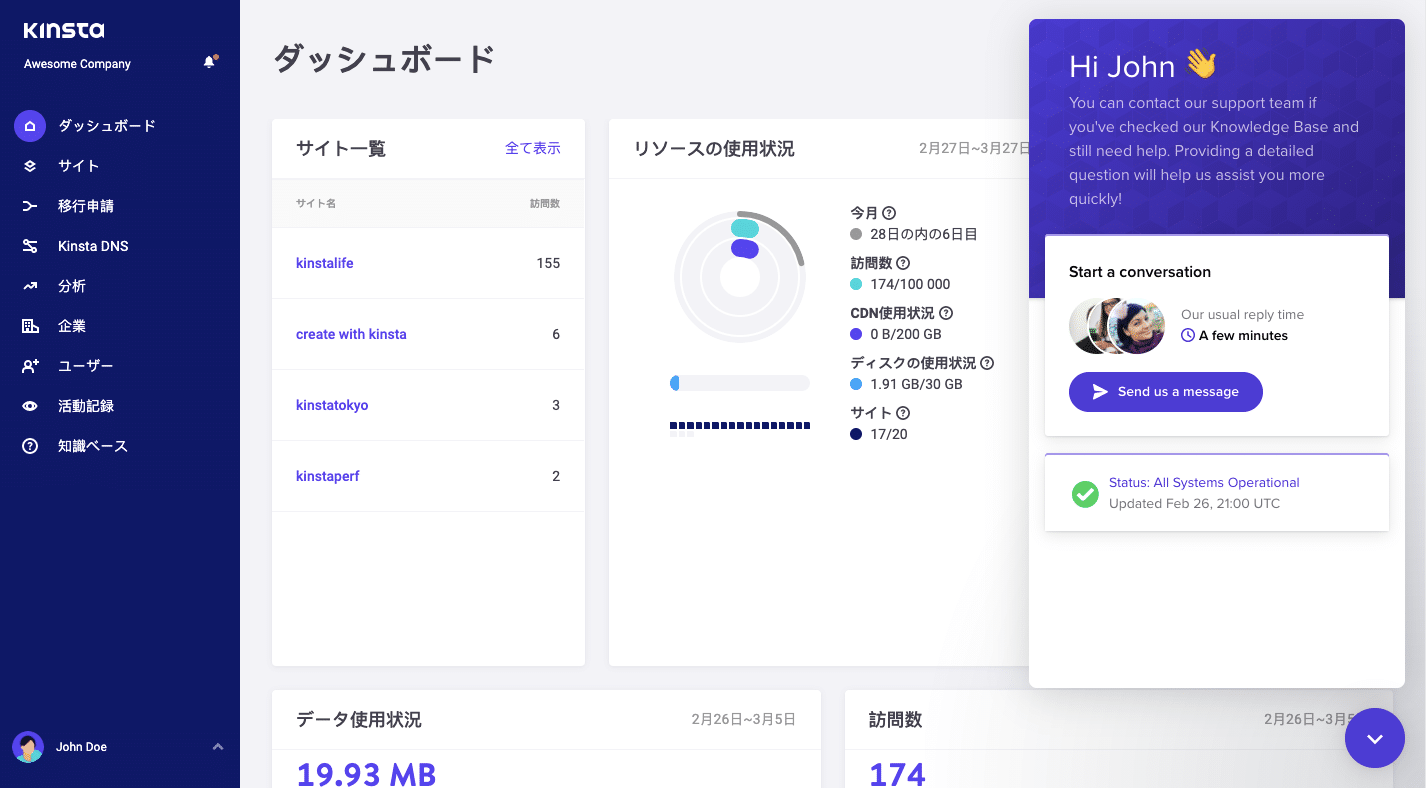
Task: Open the 知識ベース knowledge base icon
Action: [30, 445]
